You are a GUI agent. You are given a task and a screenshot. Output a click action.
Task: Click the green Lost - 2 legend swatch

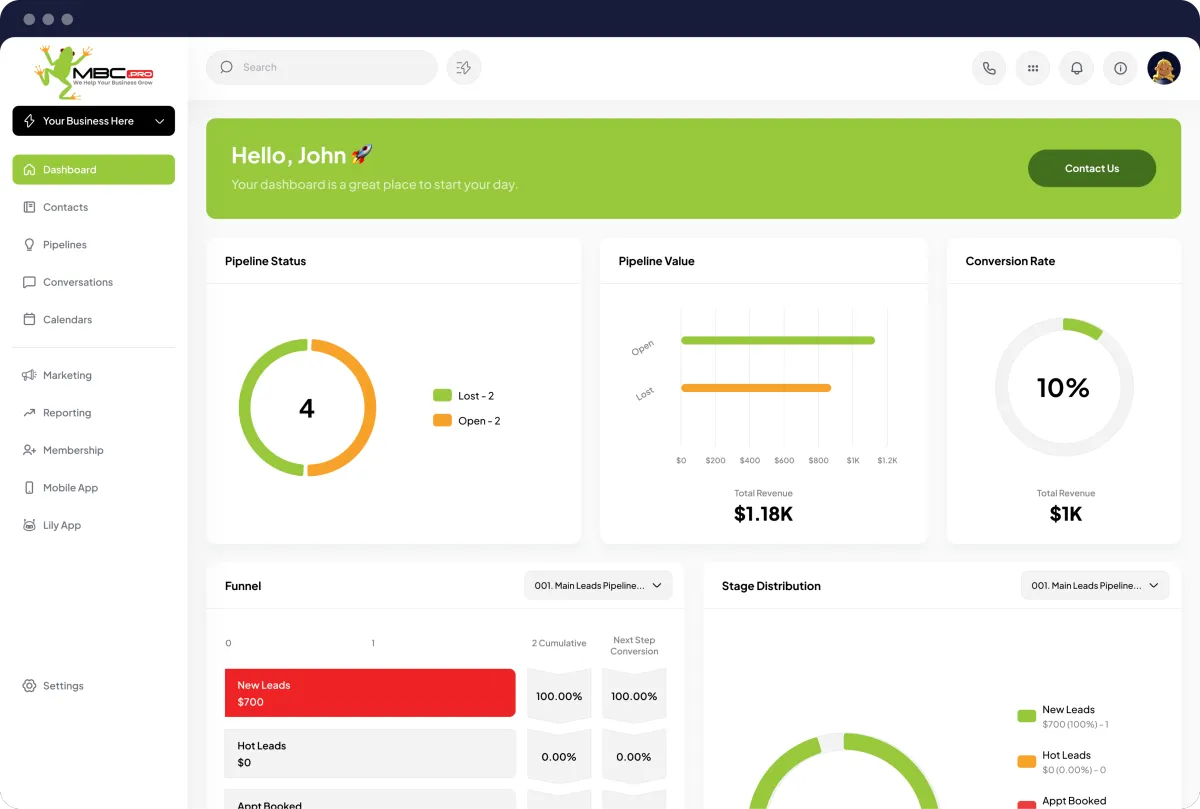pyautogui.click(x=442, y=395)
